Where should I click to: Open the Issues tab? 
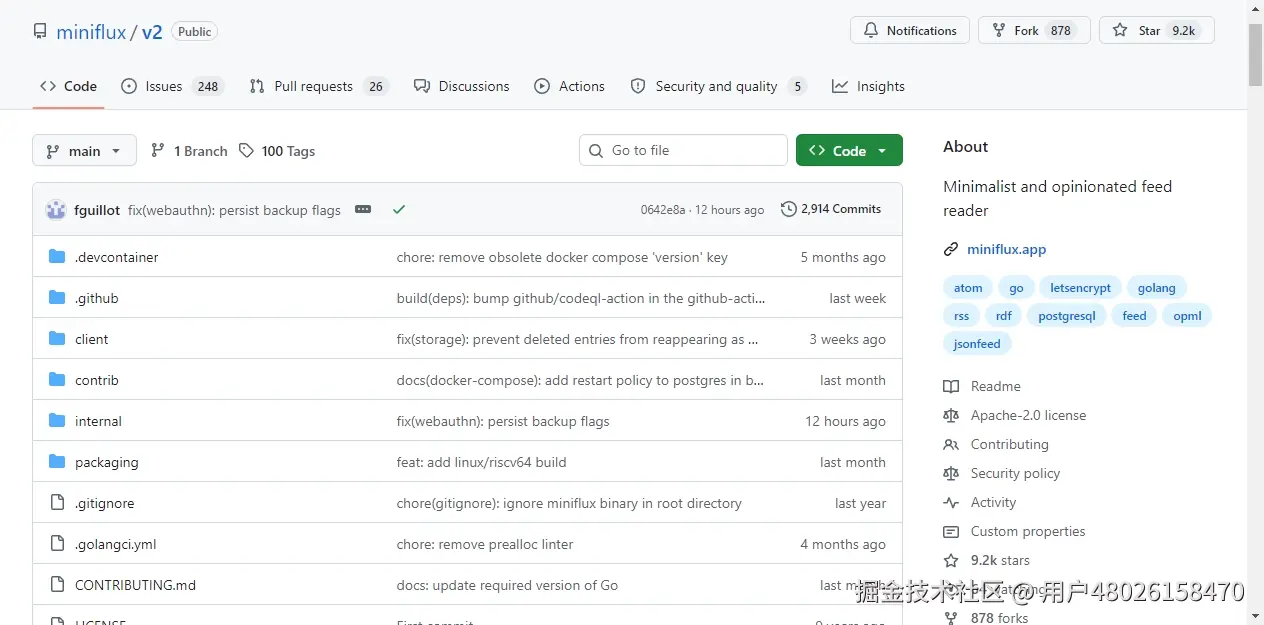(x=172, y=86)
